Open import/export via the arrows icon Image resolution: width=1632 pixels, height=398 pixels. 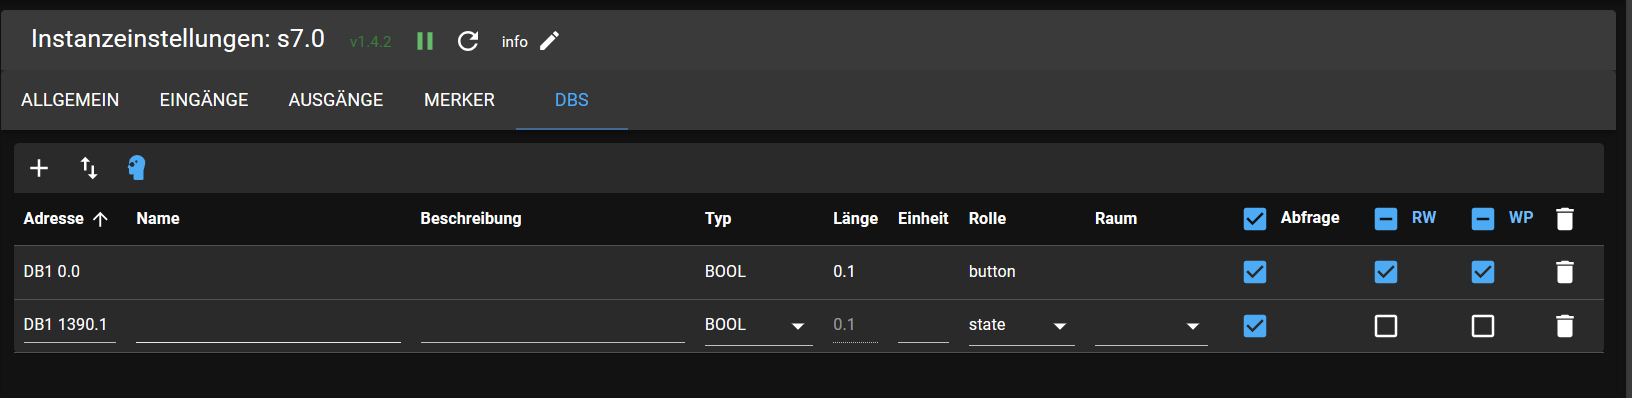pos(89,168)
